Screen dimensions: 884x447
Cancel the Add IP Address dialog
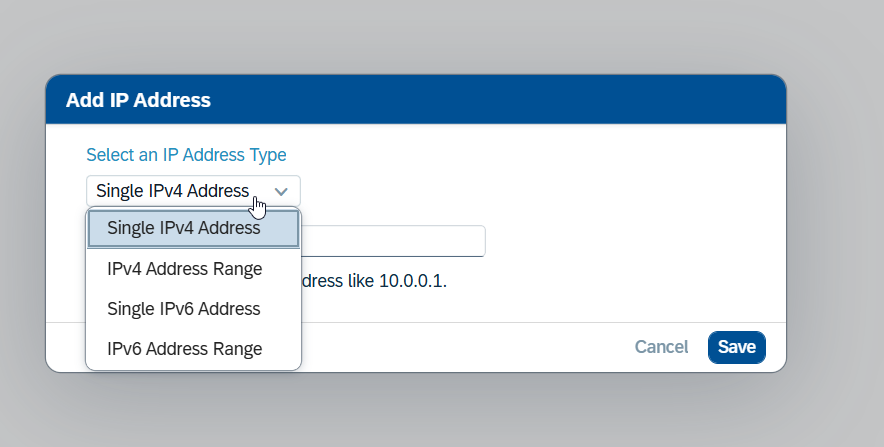pos(661,347)
